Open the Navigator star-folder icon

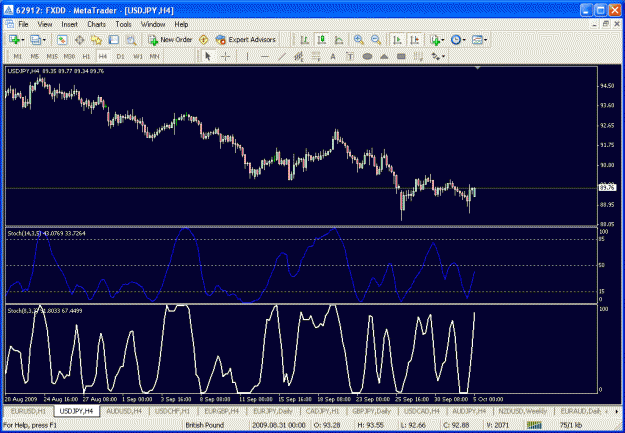96,40
